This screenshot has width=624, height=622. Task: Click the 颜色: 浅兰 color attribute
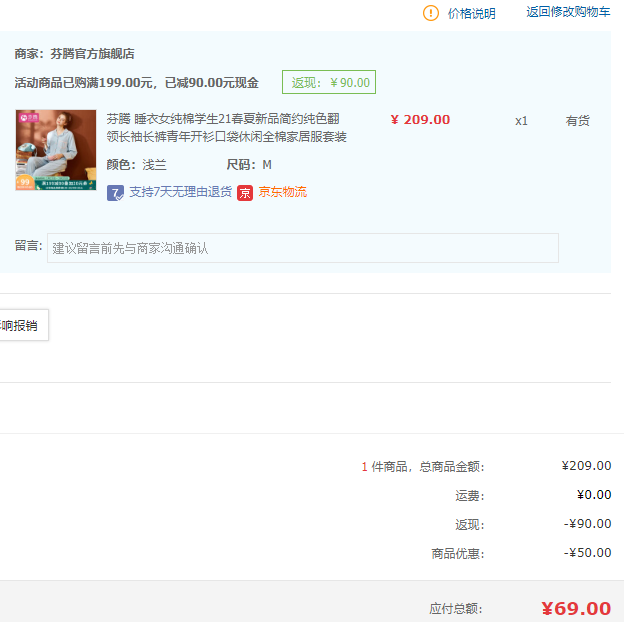coord(136,165)
